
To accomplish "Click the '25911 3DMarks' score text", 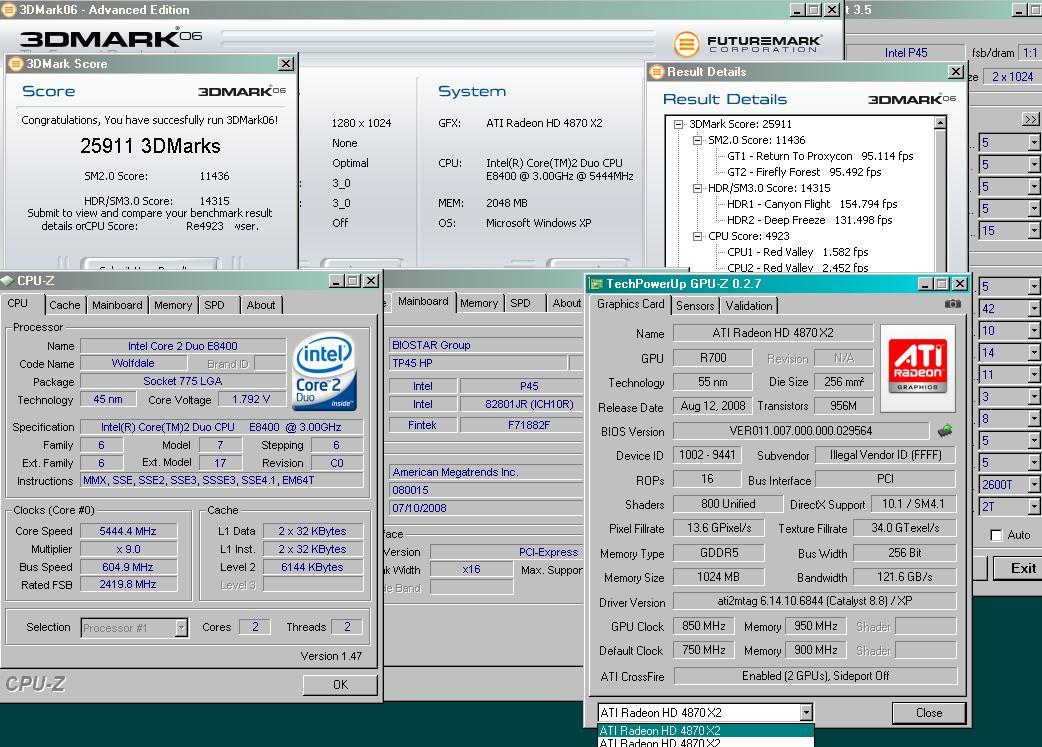I will [x=150, y=146].
